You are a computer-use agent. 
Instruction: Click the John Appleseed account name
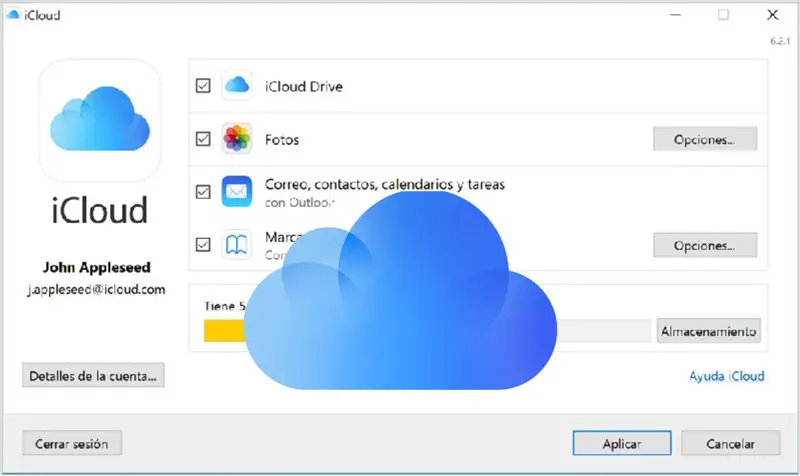tap(96, 267)
